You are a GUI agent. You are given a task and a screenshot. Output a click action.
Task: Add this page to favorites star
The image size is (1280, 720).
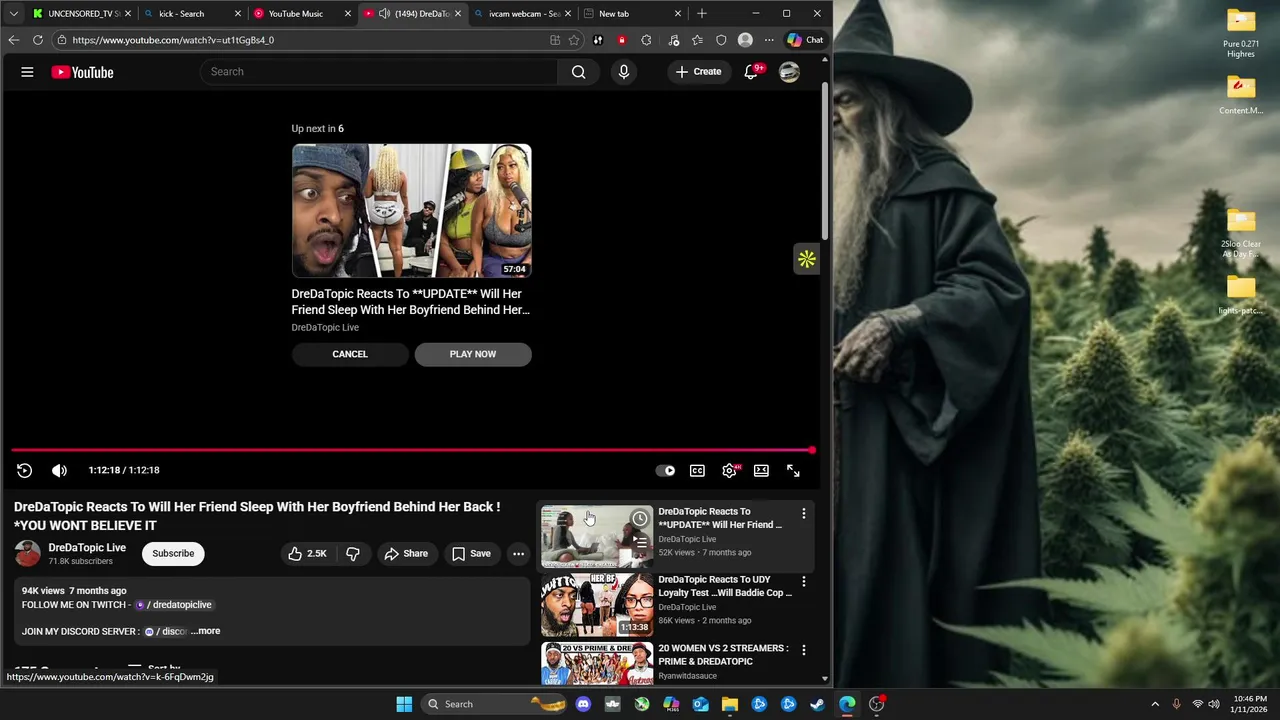click(574, 40)
